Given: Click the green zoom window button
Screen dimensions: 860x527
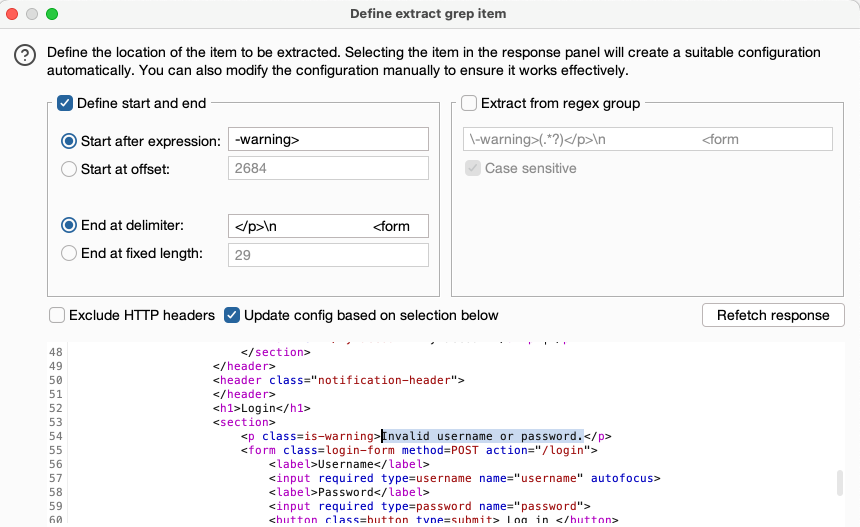Looking at the screenshot, I should click(52, 14).
